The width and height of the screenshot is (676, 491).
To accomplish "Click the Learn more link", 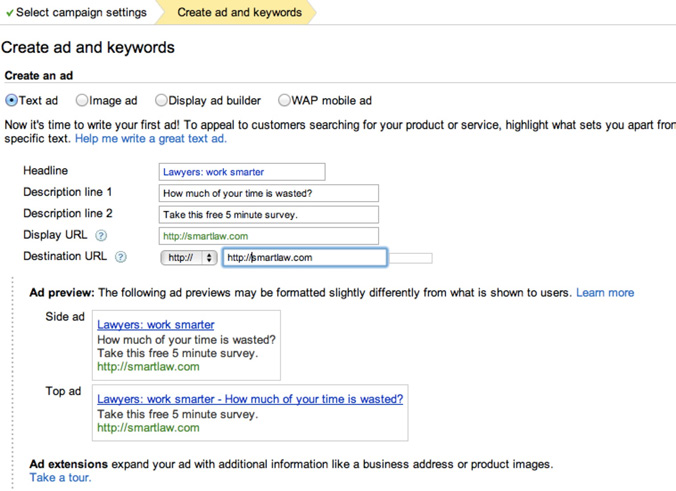I will (x=604, y=293).
